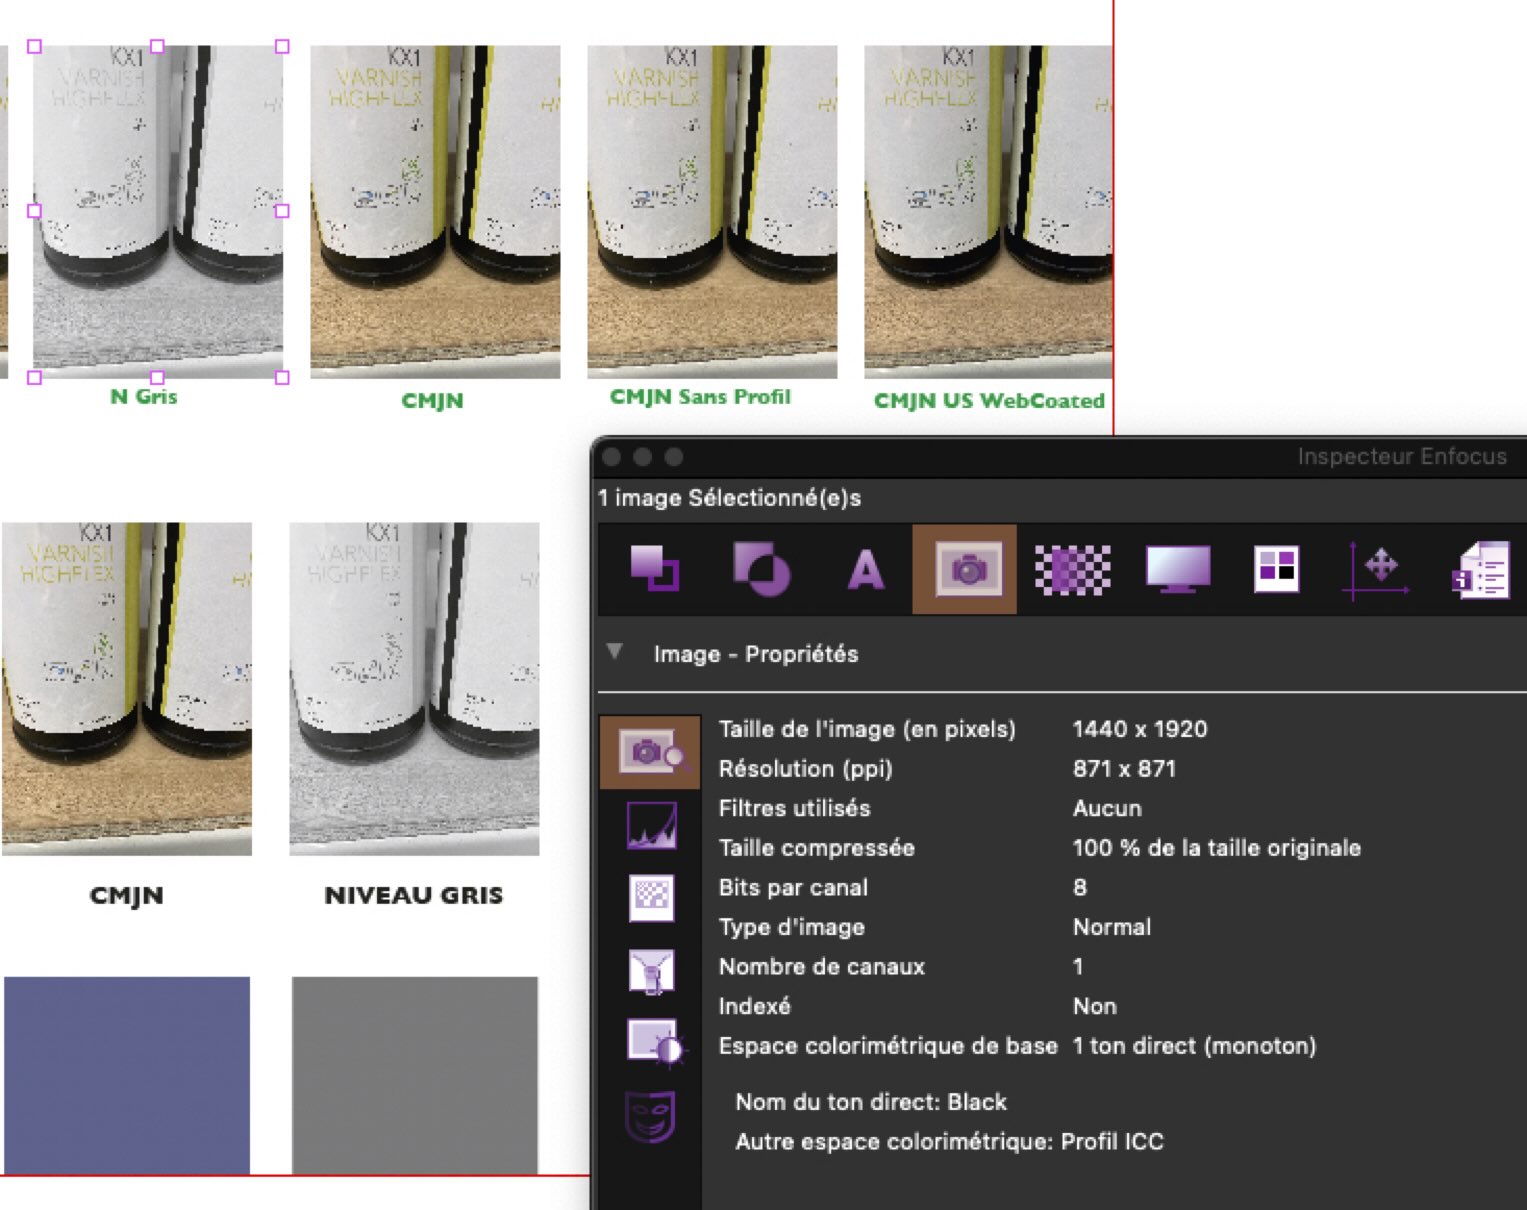The image size is (1527, 1210).
Task: Click the Nombre de canaux label
Action: click(822, 967)
